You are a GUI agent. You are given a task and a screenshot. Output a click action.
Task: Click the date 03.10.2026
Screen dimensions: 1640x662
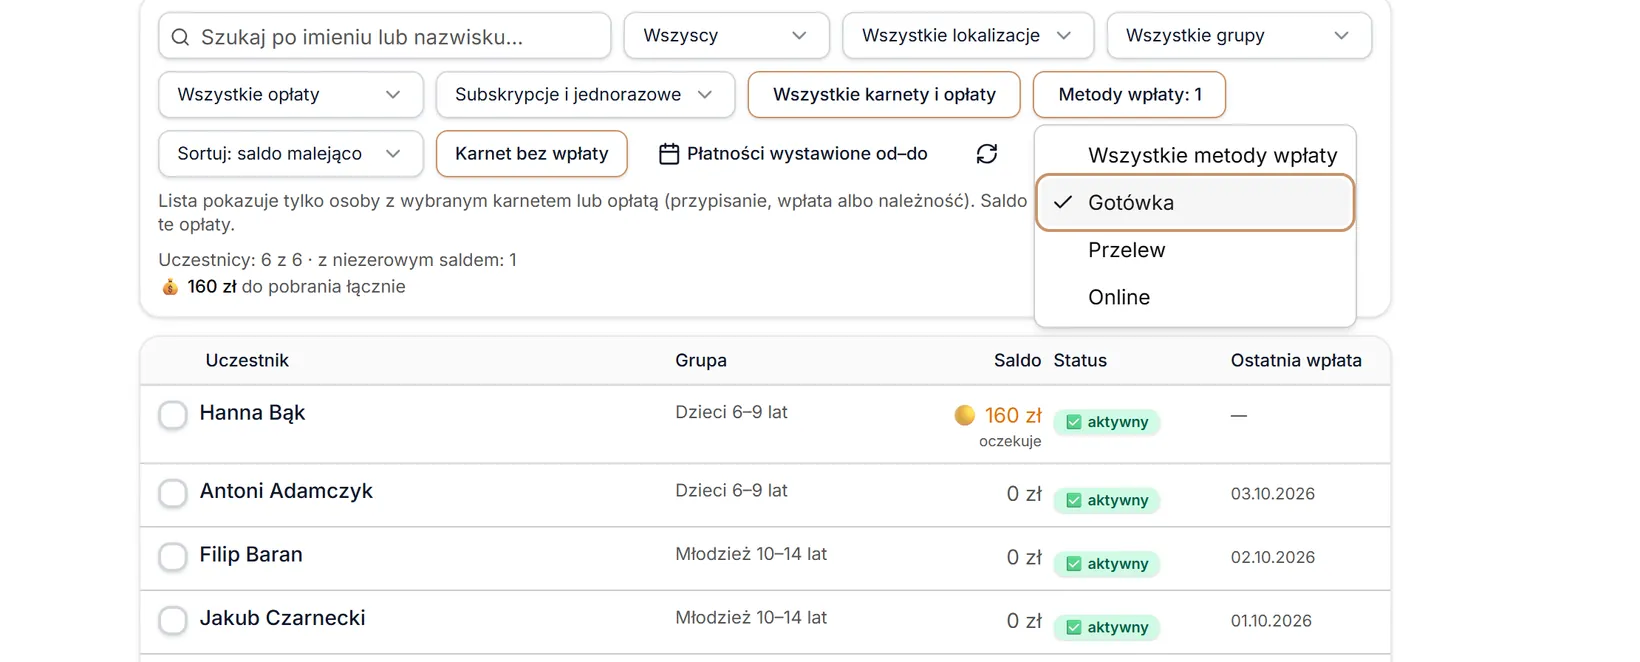click(x=1272, y=494)
